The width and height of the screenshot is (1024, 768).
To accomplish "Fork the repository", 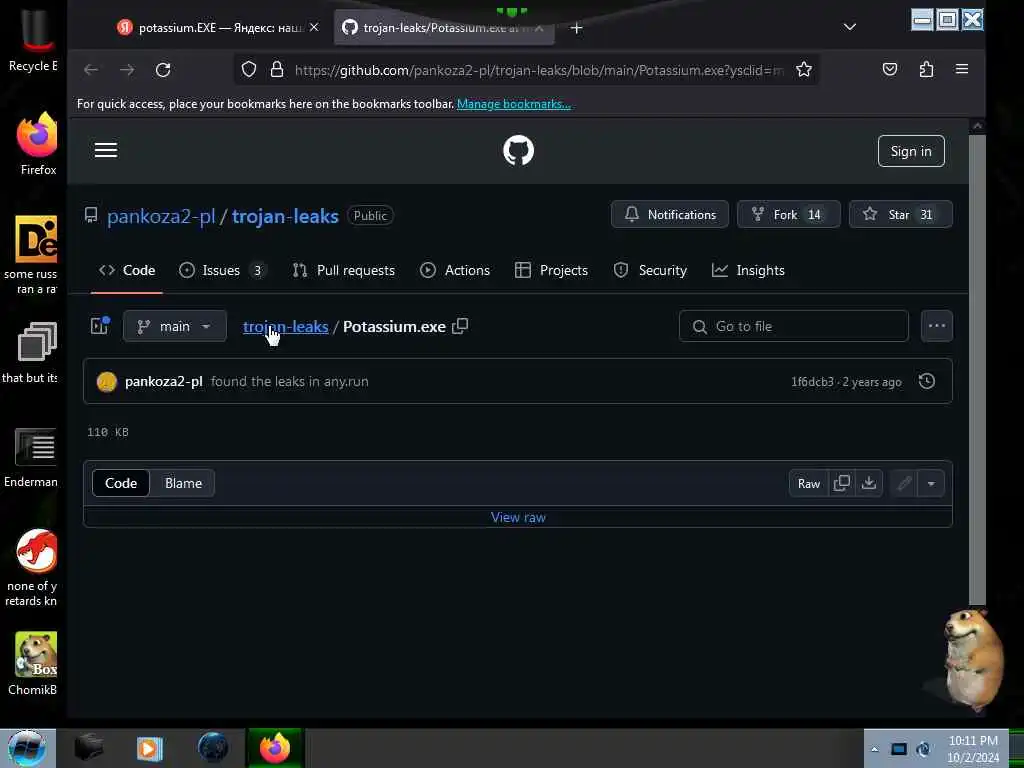I will 788,214.
